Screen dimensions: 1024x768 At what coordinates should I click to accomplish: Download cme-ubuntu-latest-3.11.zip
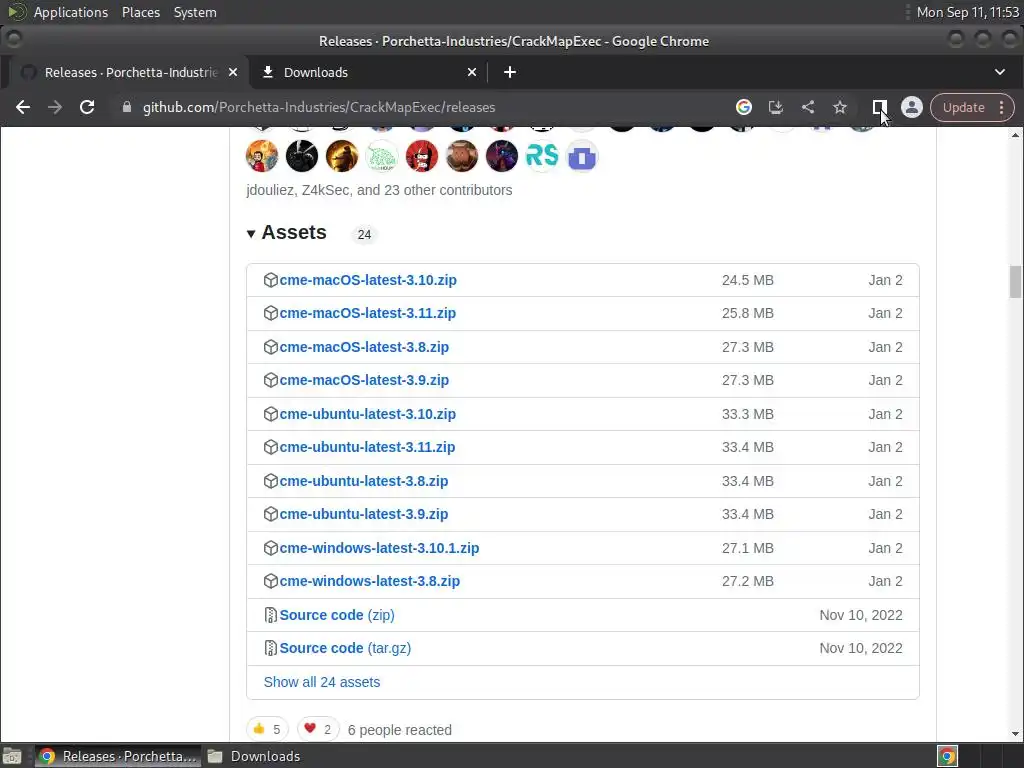click(367, 447)
